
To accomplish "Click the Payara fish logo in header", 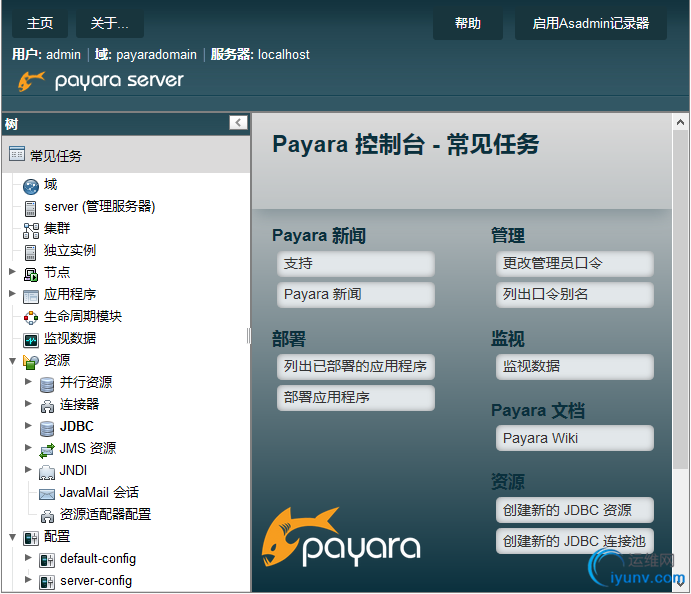I will (x=32, y=81).
